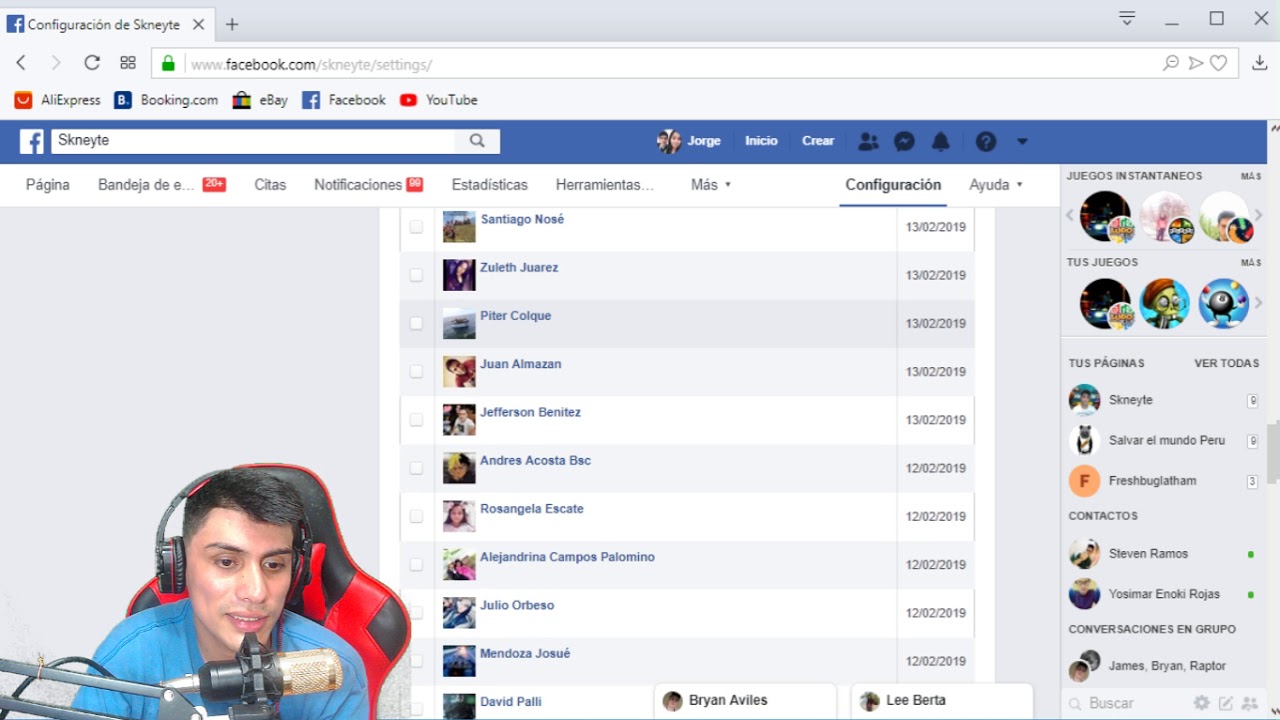The width and height of the screenshot is (1280, 720).
Task: Click the heart bookmark icon in the address bar
Action: [1218, 63]
